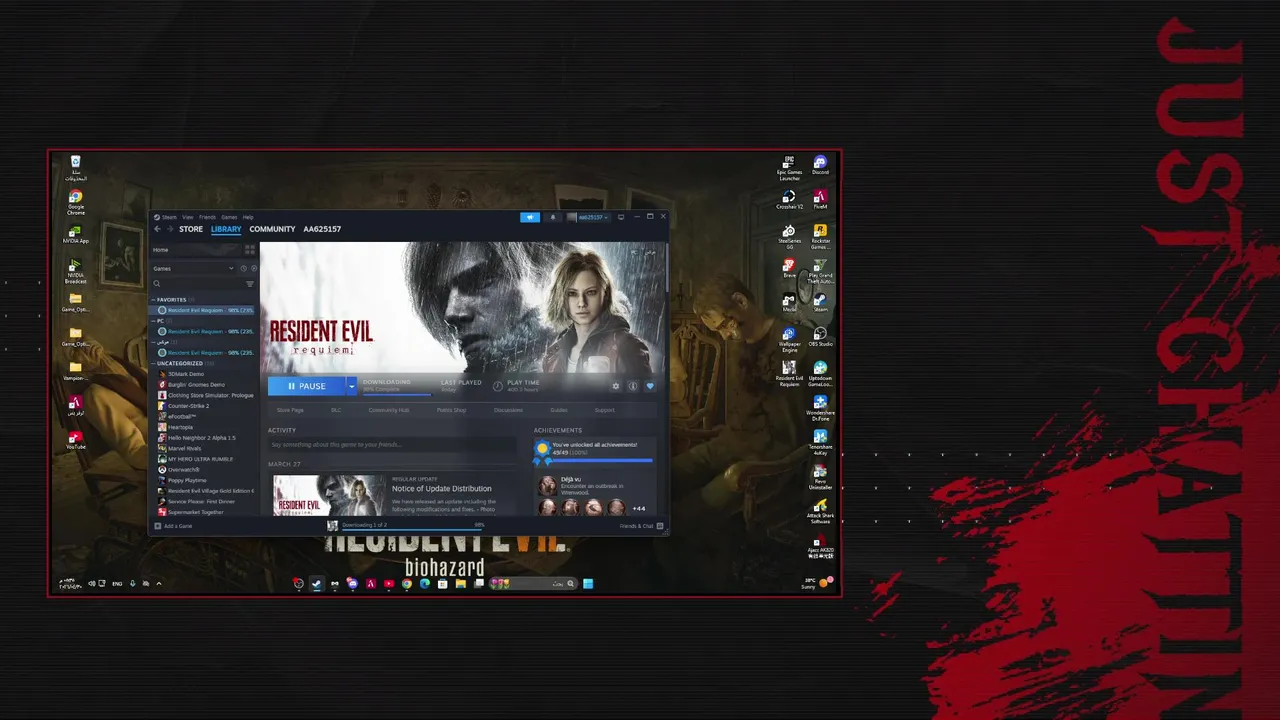Viewport: 1280px width, 720px height.
Task: Open Brave browser desktop icon
Action: (x=789, y=267)
